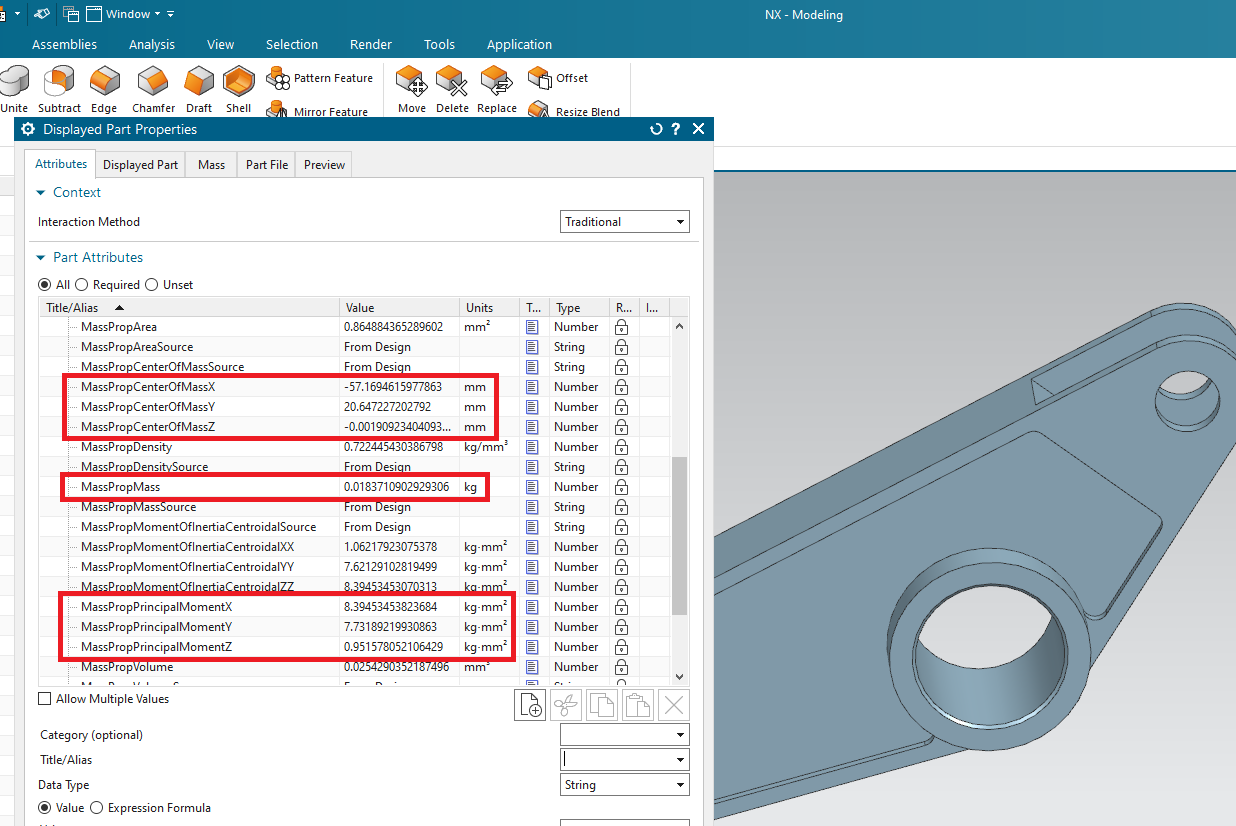This screenshot has width=1236, height=826.
Task: Open the Data Type dropdown
Action: pyautogui.click(x=625, y=785)
